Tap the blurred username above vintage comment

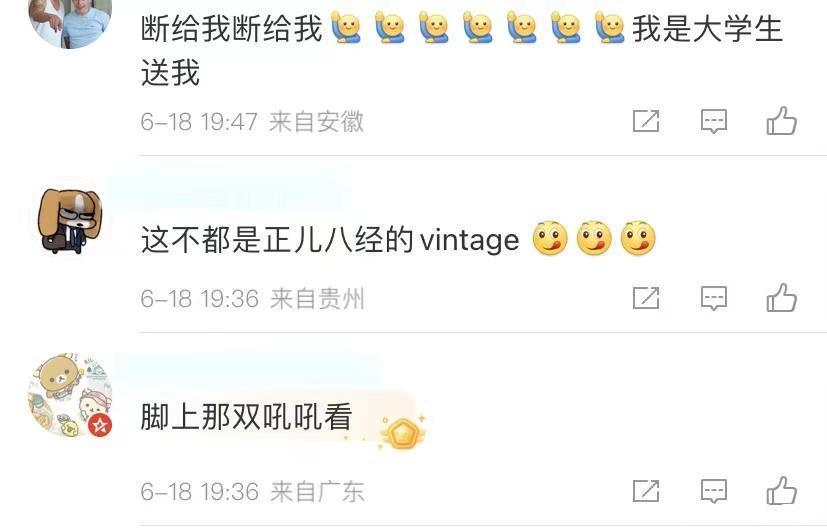(x=228, y=194)
